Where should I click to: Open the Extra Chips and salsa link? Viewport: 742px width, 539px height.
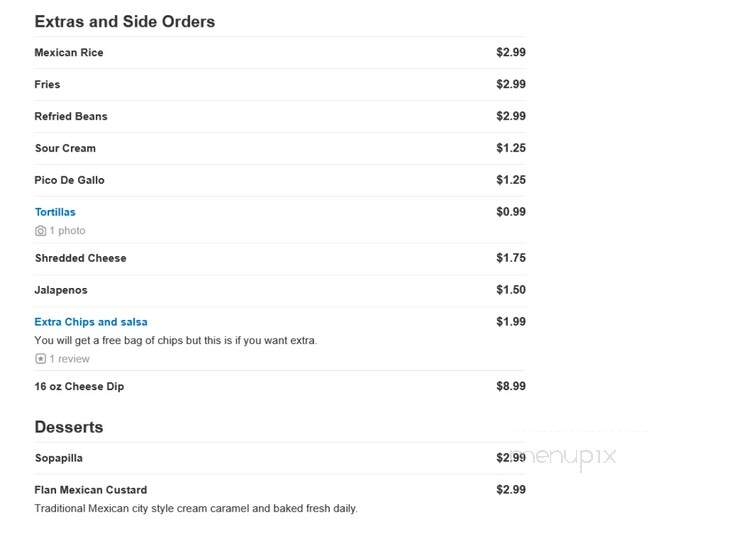(x=91, y=322)
